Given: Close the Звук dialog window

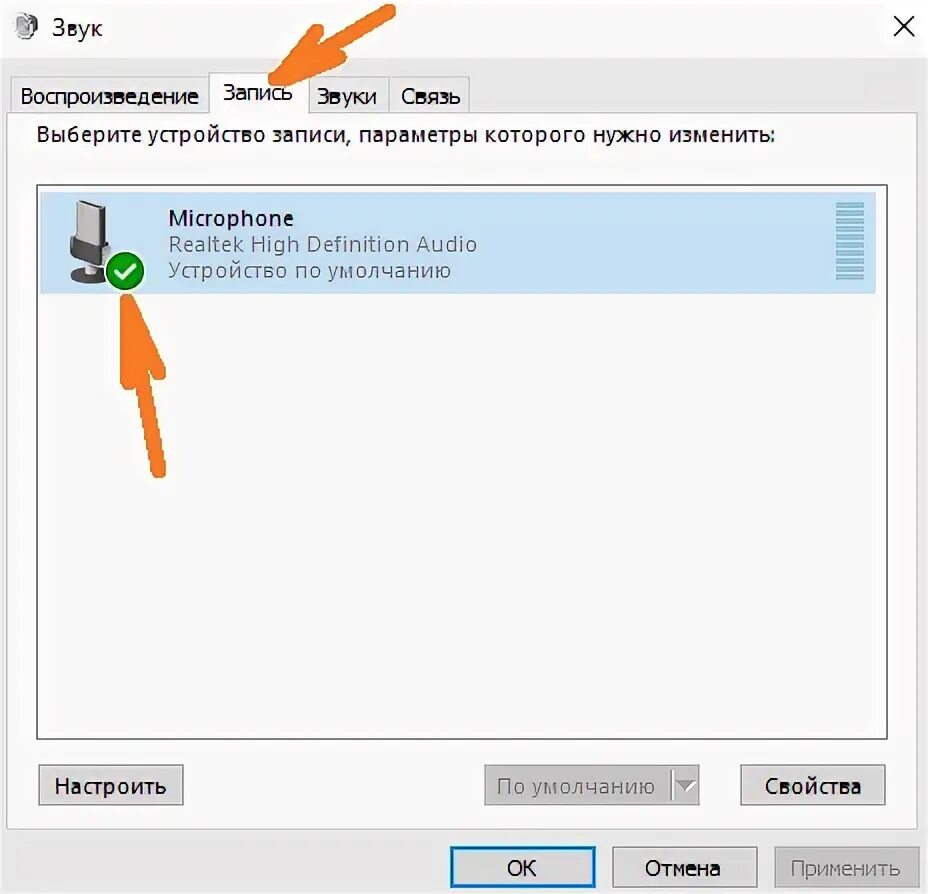Looking at the screenshot, I should pyautogui.click(x=904, y=27).
